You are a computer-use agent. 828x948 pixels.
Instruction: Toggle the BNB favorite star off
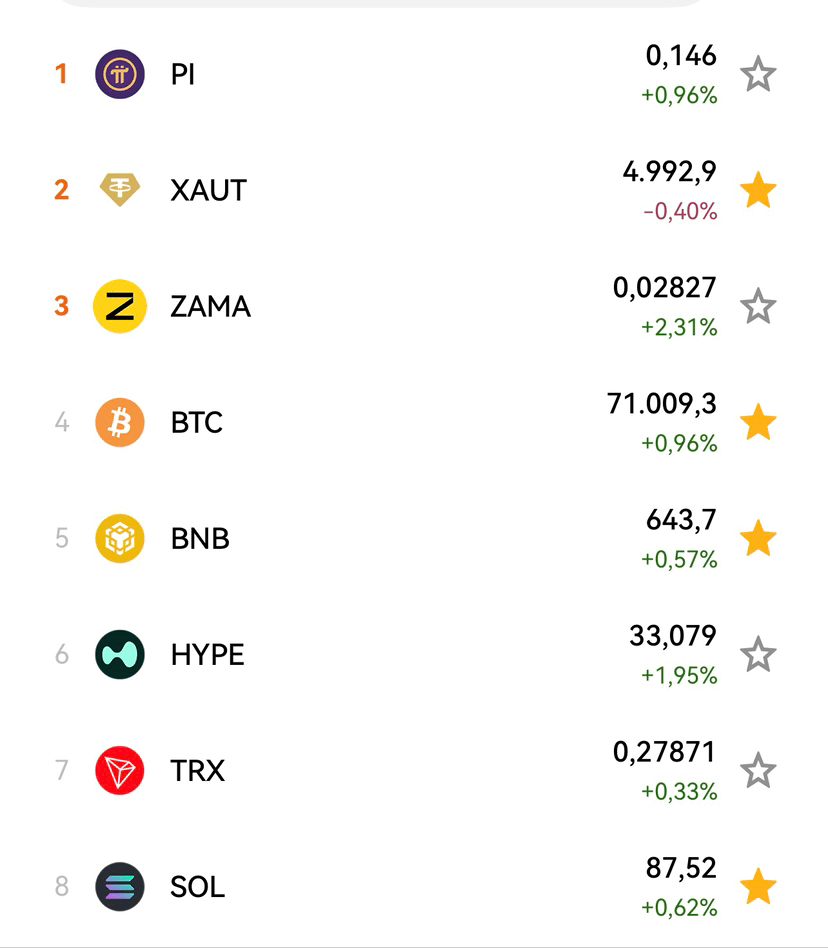[758, 538]
